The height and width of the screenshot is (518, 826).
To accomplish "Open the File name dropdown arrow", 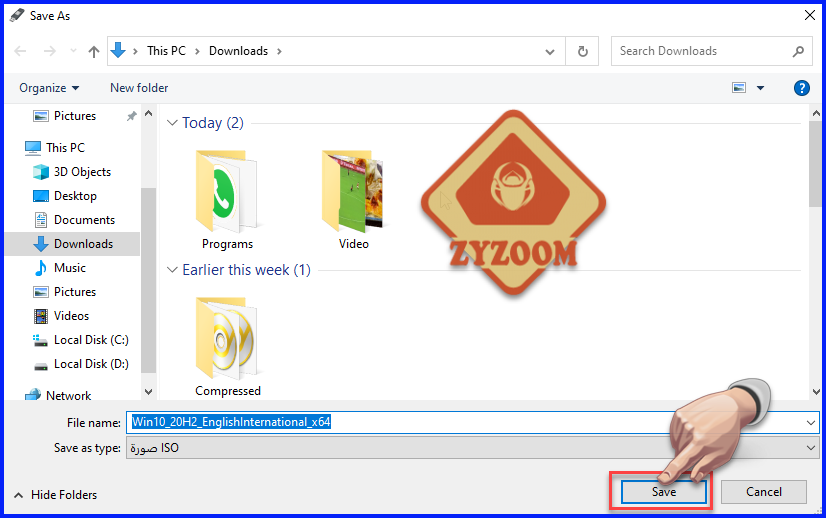I will [811, 423].
